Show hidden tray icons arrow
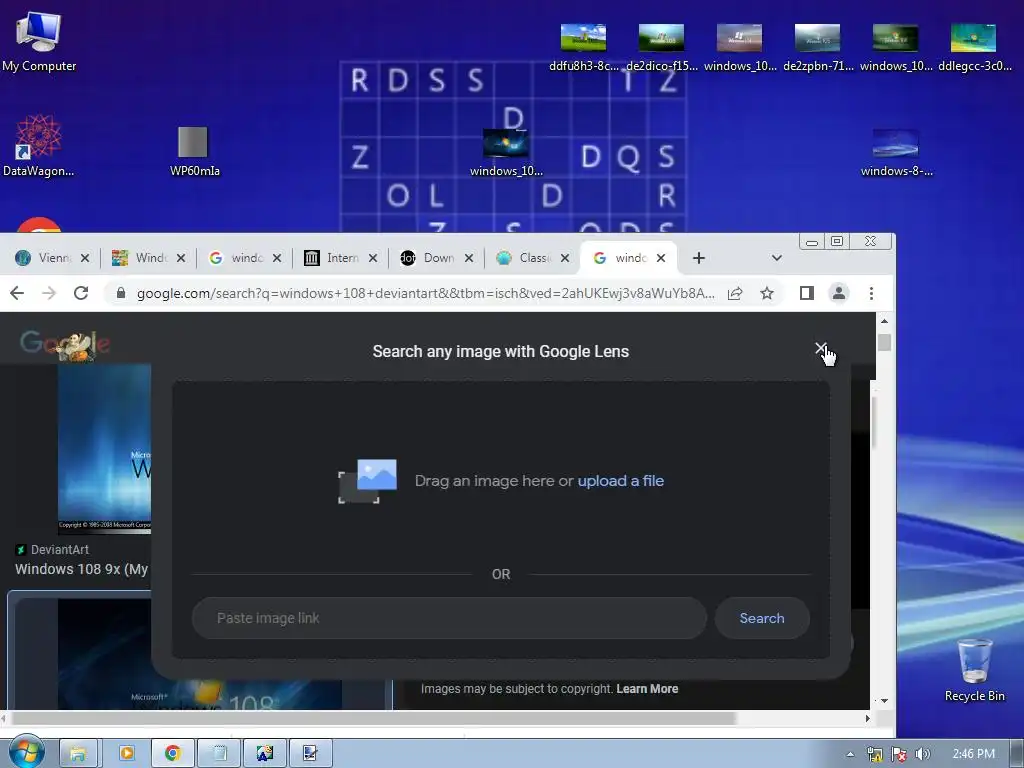This screenshot has width=1024, height=768. click(850, 754)
